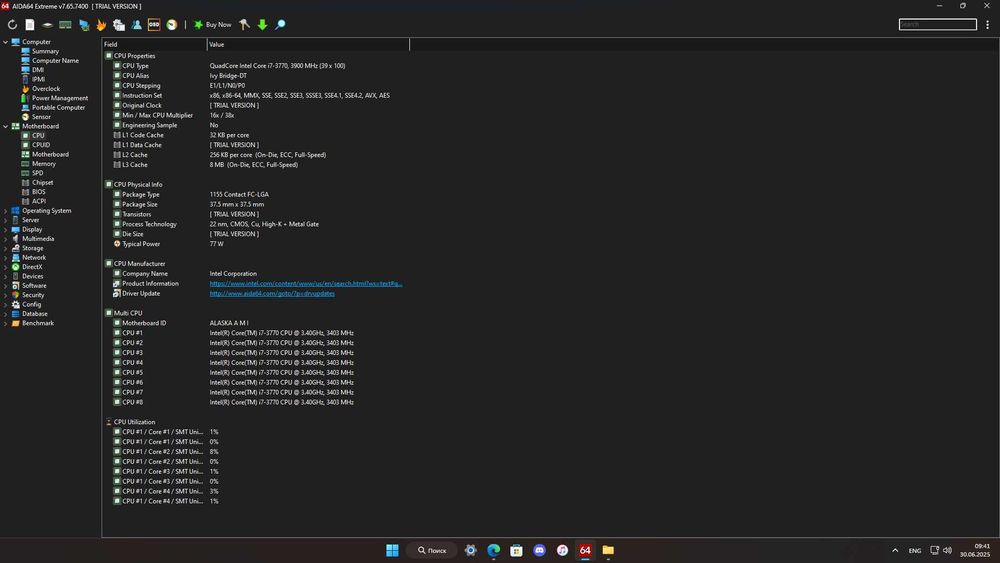
Task: Click the Field column header
Action: tap(154, 45)
